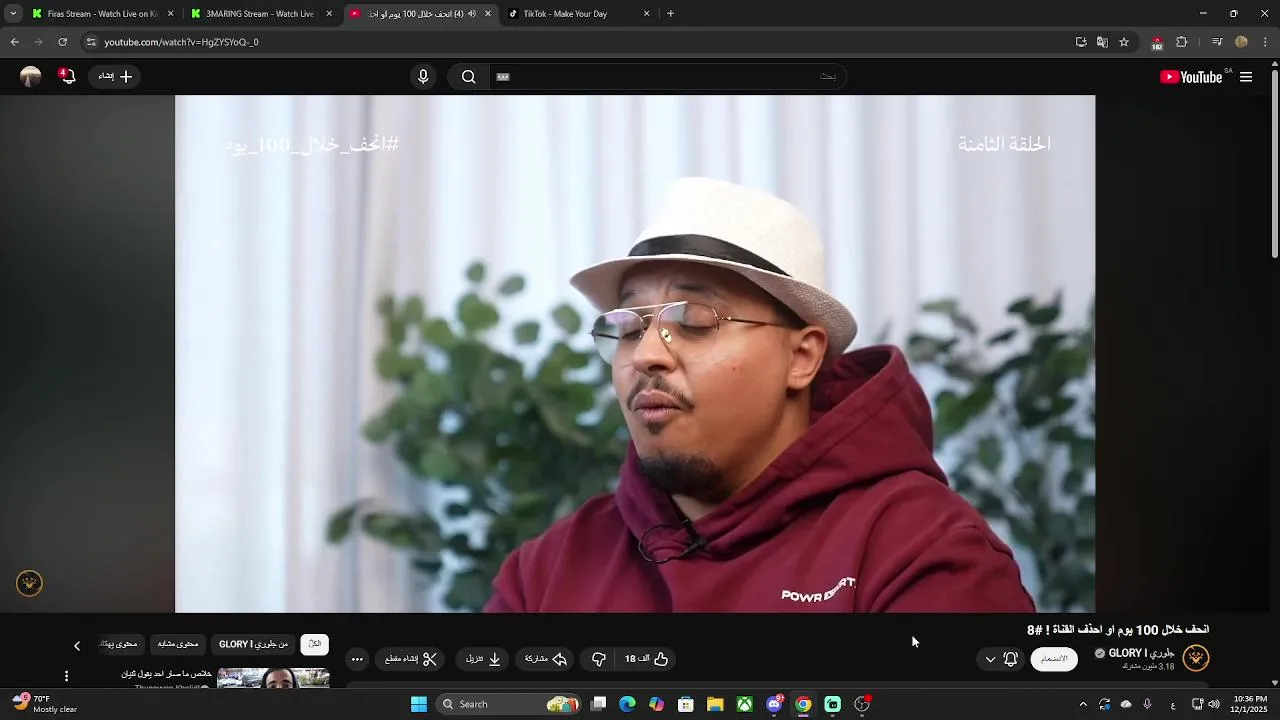View site information icon
The height and width of the screenshot is (720, 1280).
click(91, 42)
